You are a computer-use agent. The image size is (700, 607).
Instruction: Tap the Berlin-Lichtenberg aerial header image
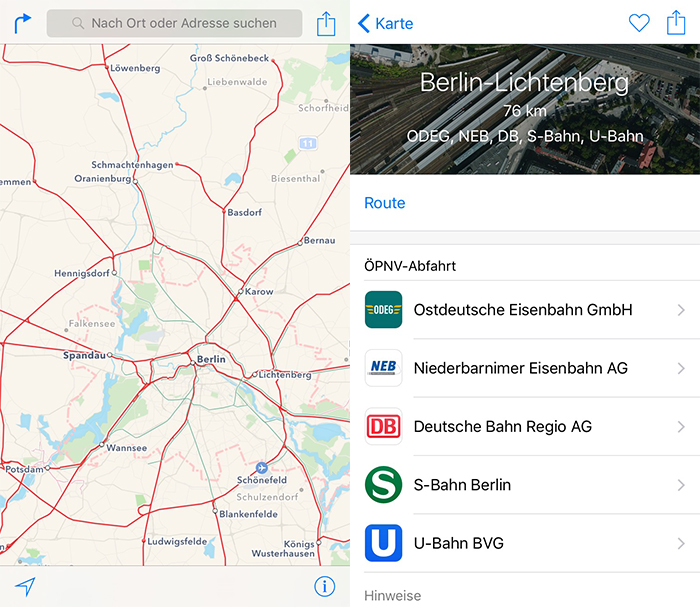pos(525,109)
